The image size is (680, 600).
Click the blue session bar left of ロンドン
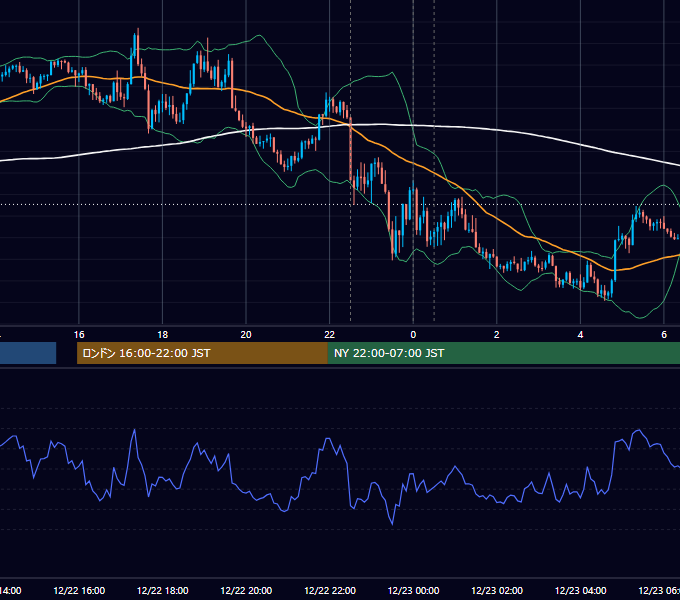click(x=28, y=353)
